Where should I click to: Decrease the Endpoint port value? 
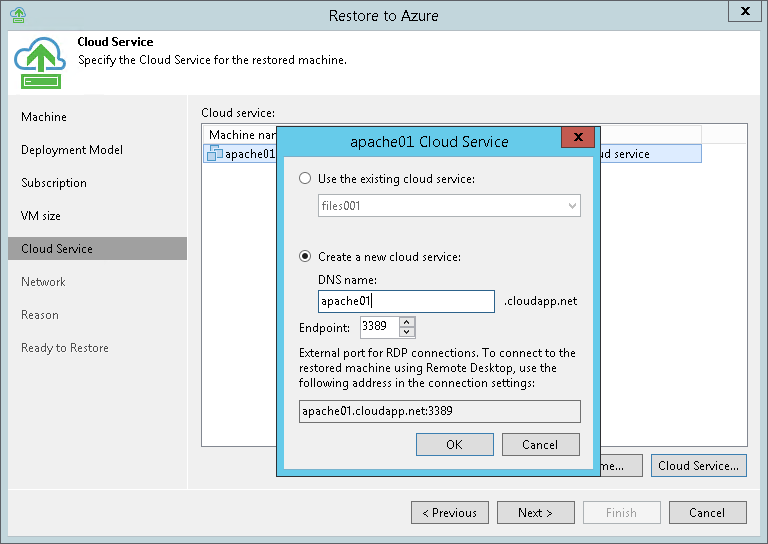407,333
